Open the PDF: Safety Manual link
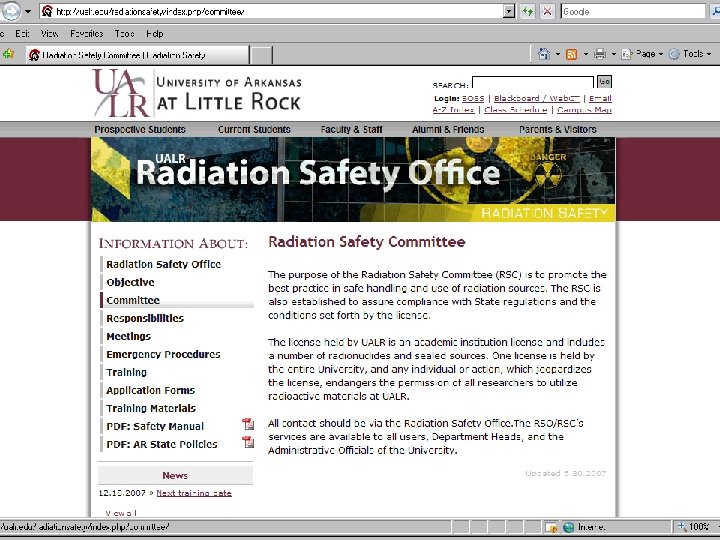The height and width of the screenshot is (540, 720). pos(155,426)
